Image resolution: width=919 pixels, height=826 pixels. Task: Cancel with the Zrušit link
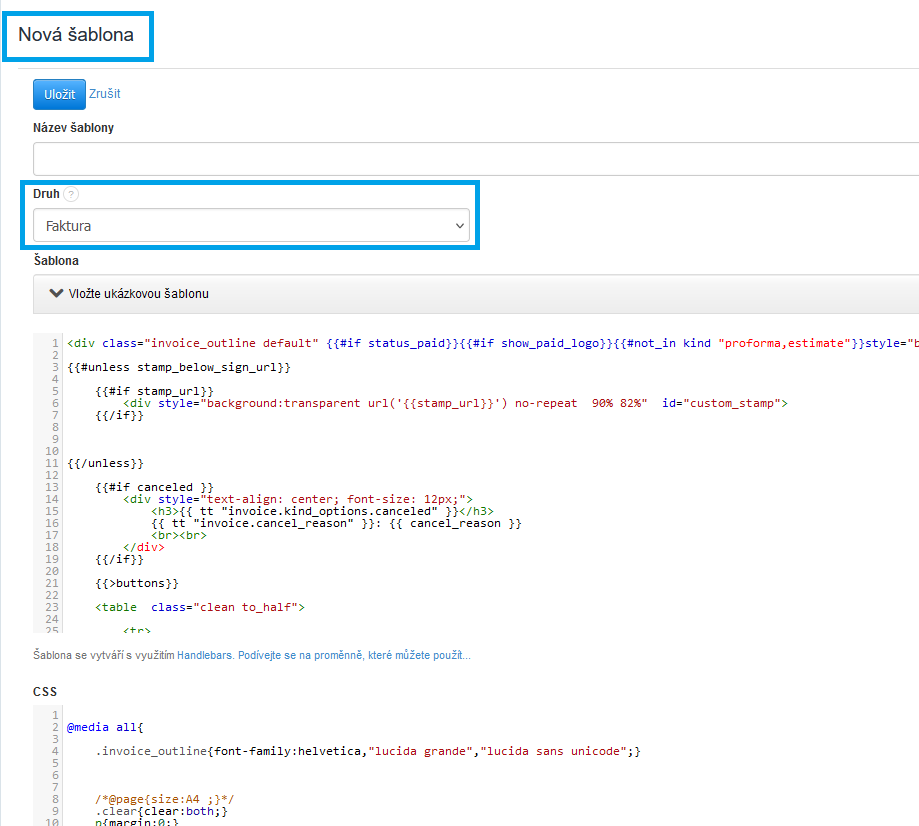105,94
